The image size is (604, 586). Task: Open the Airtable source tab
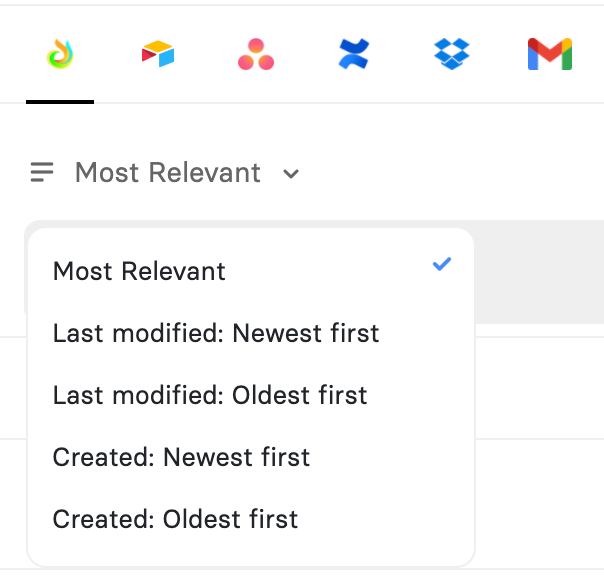(158, 54)
